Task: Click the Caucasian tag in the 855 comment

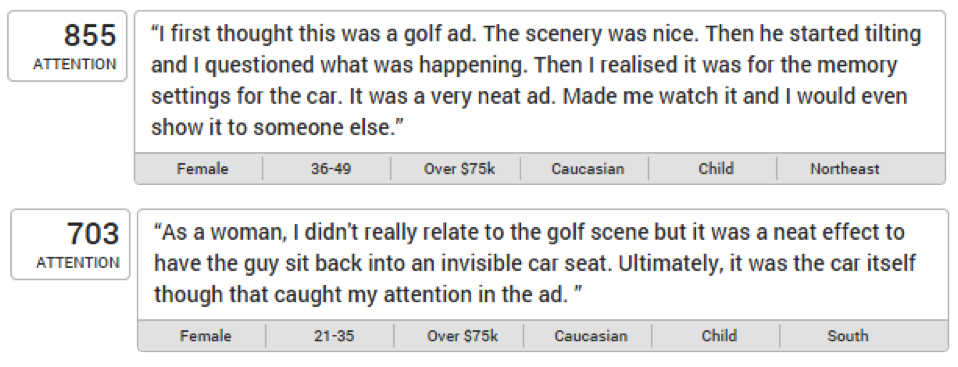Action: [588, 169]
